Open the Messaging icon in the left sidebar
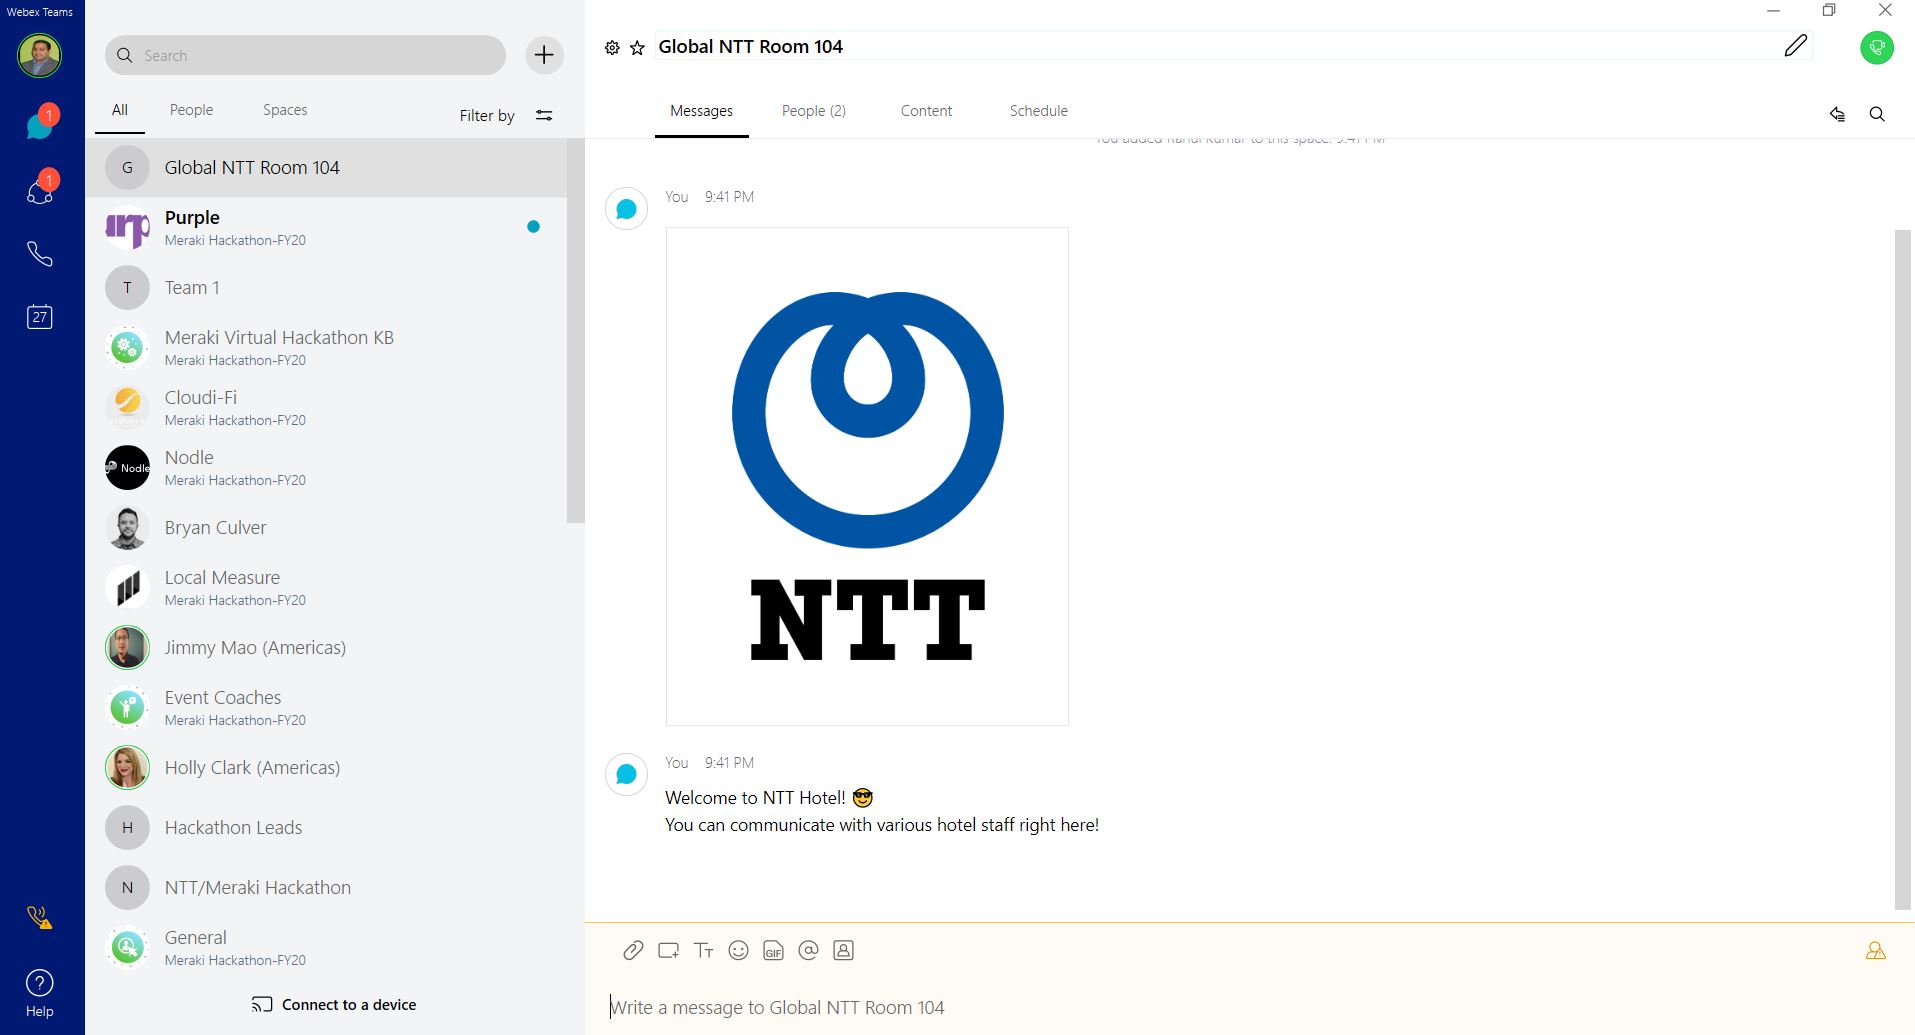The width and height of the screenshot is (1915, 1035). pyautogui.click(x=40, y=125)
